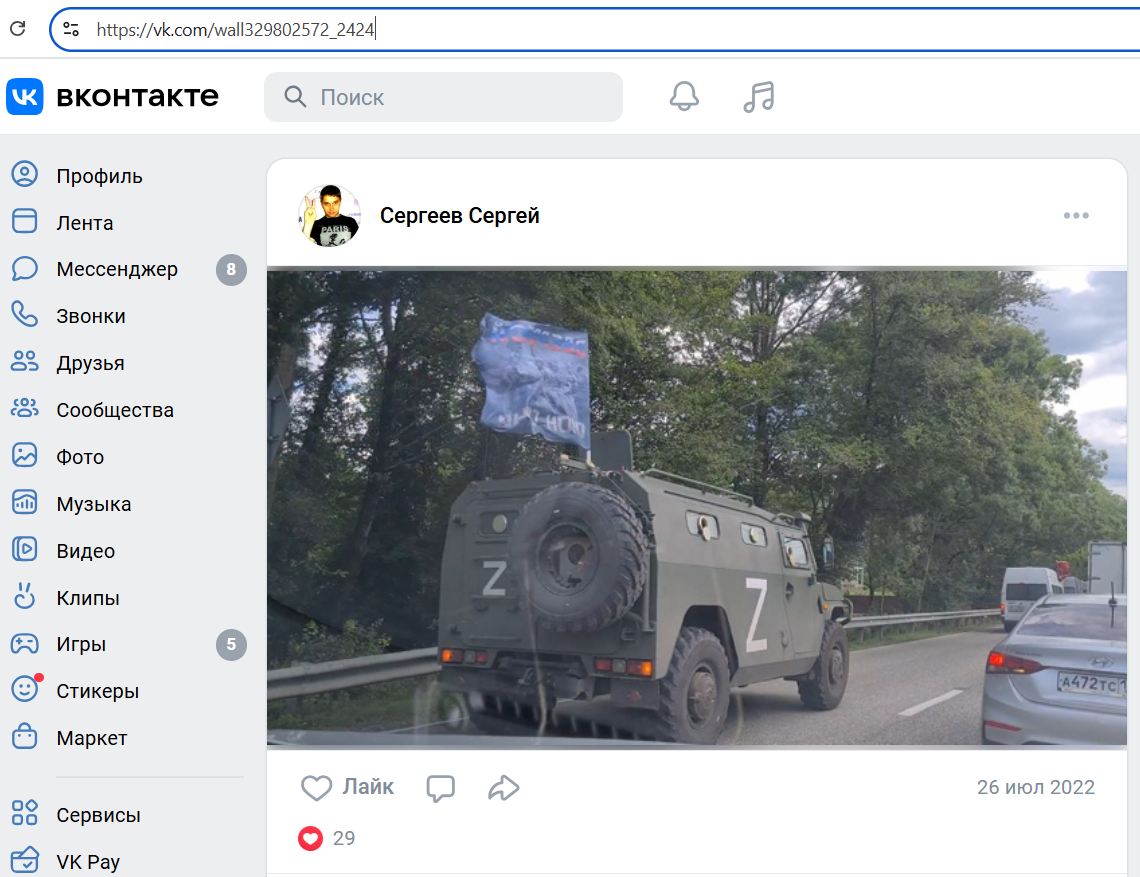The width and height of the screenshot is (1140, 877).
Task: Click the author's profile avatar
Action: coord(329,216)
